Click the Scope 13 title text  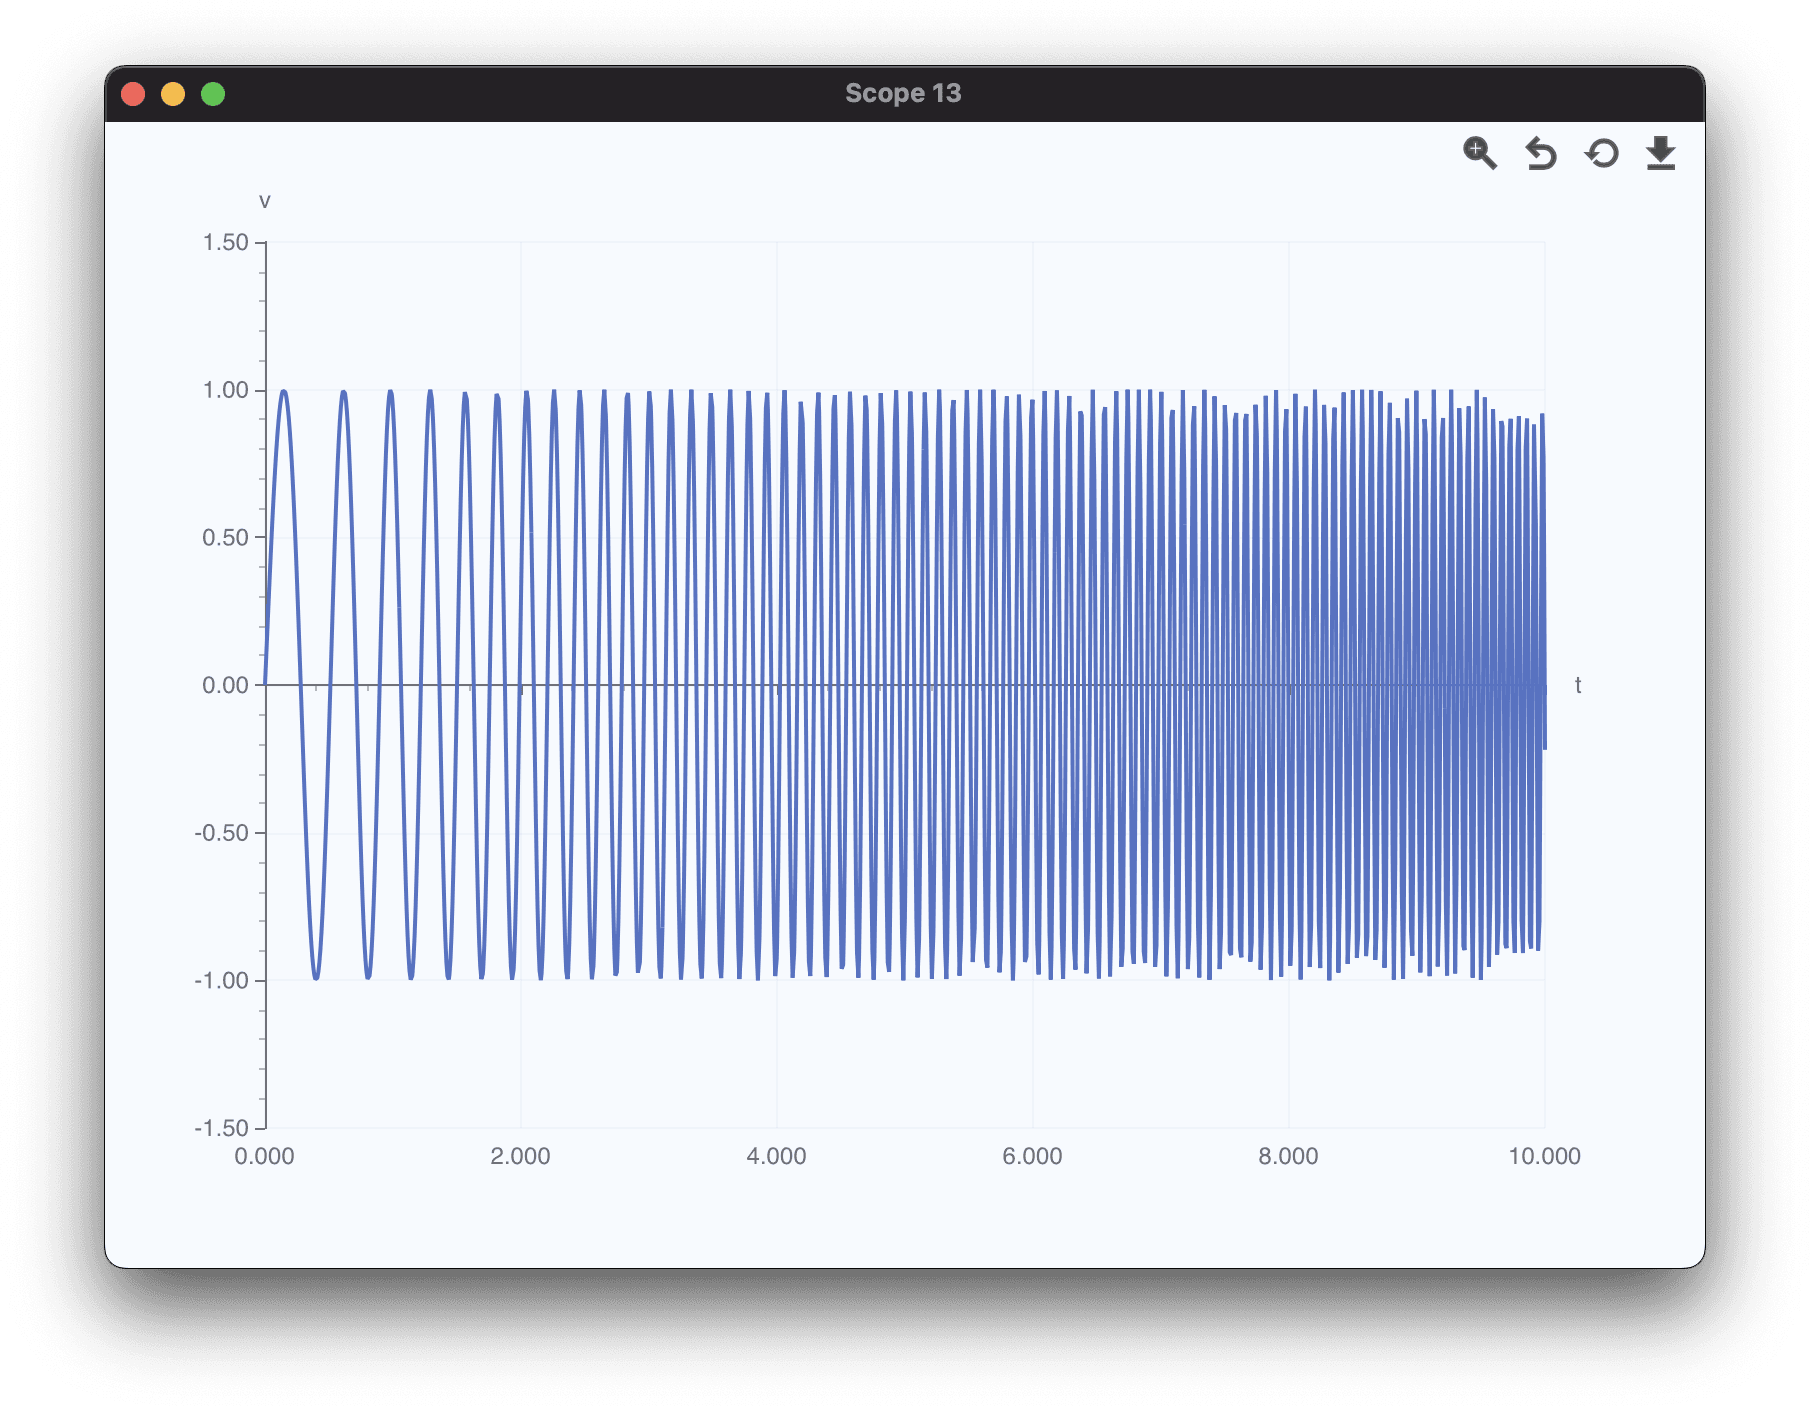pyautogui.click(x=903, y=93)
